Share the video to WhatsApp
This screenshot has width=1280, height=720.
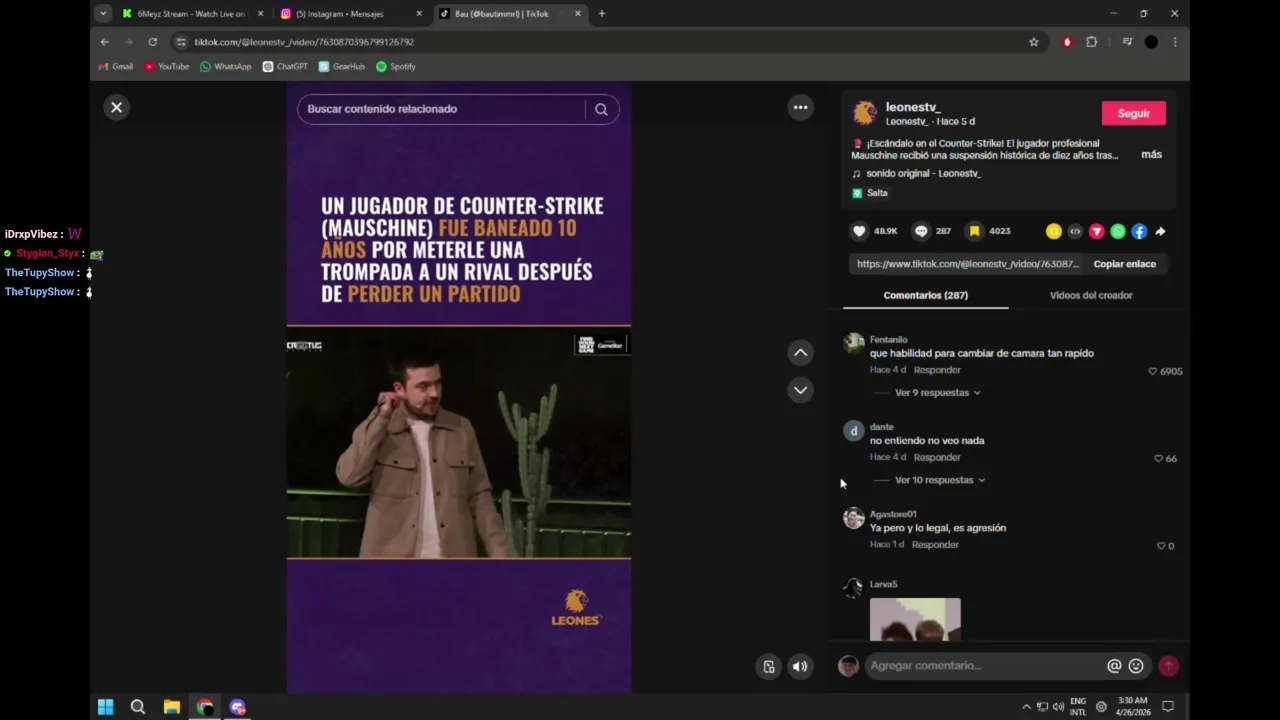pyautogui.click(x=1118, y=231)
